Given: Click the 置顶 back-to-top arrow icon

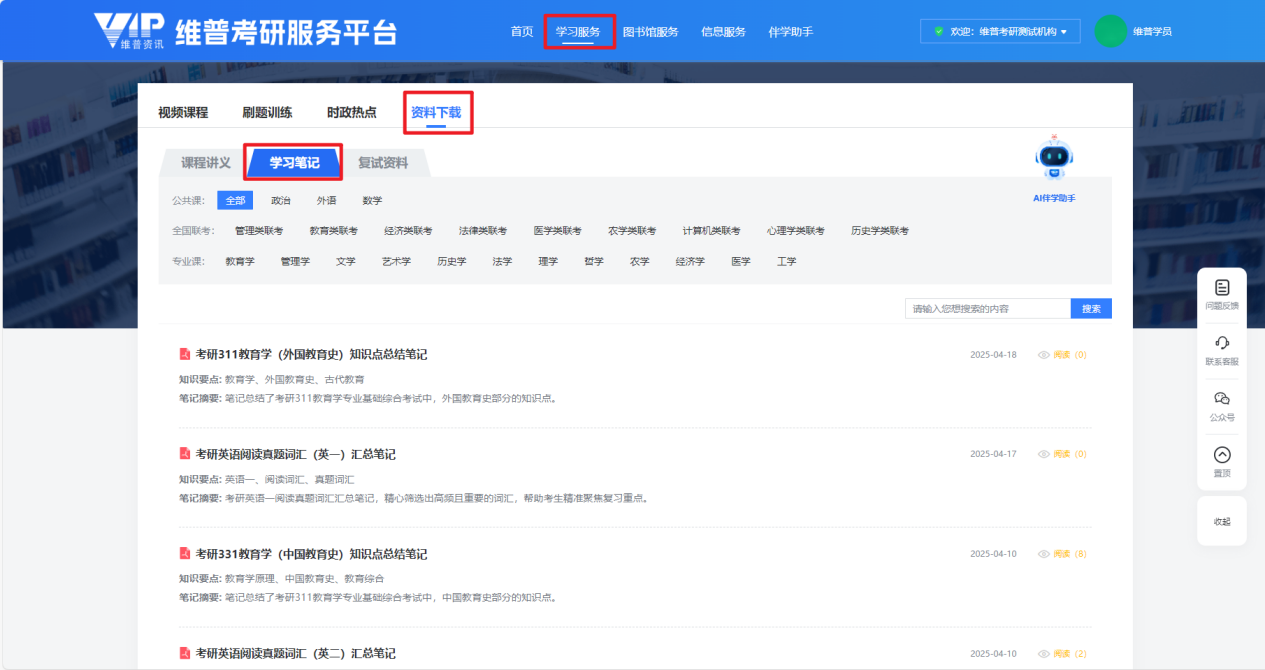Looking at the screenshot, I should [1221, 455].
